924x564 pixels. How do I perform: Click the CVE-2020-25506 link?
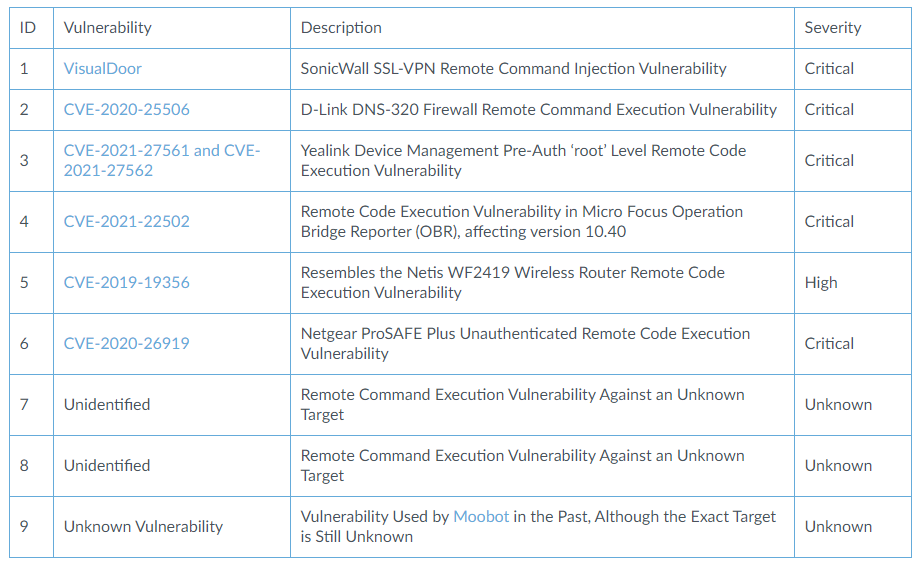(127, 110)
